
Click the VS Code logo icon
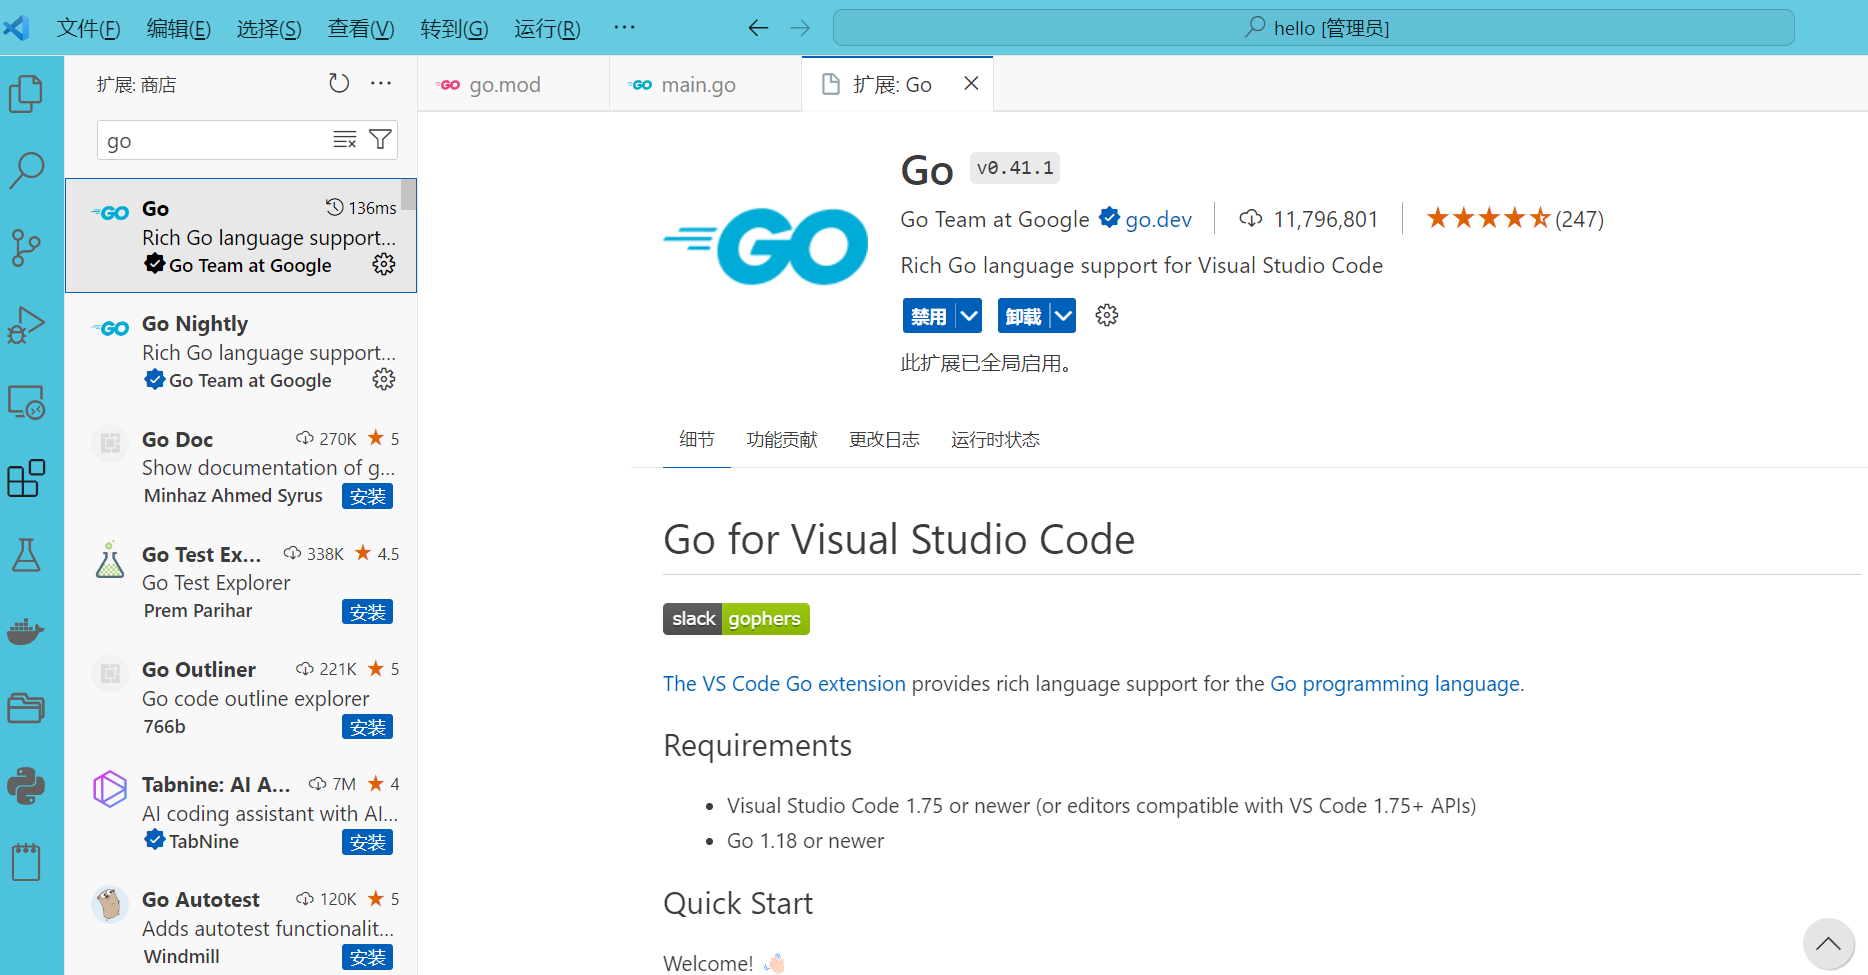18,27
